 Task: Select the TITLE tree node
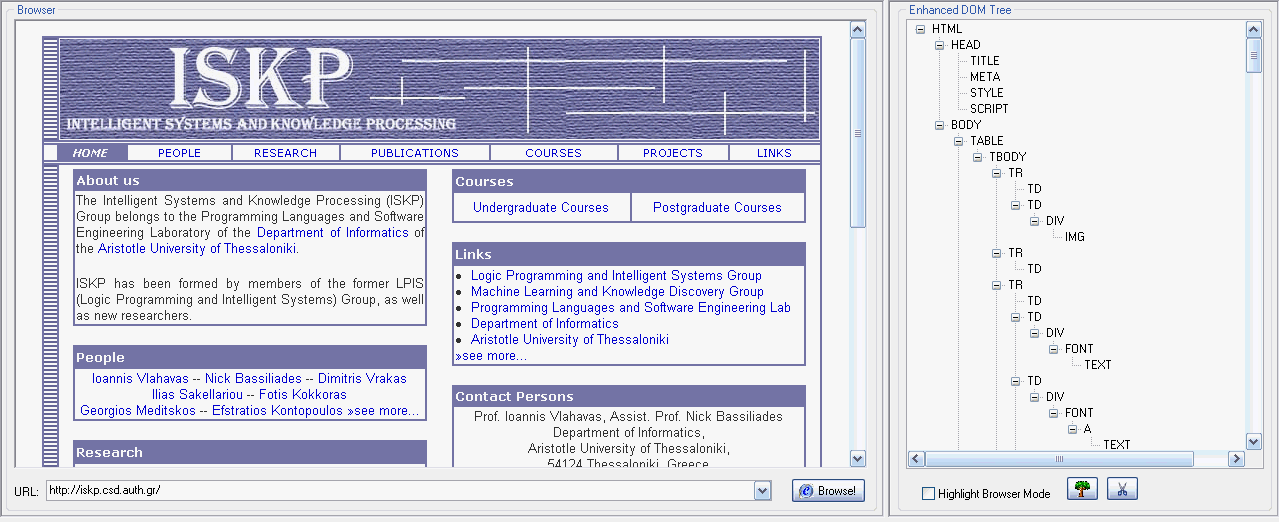point(984,61)
